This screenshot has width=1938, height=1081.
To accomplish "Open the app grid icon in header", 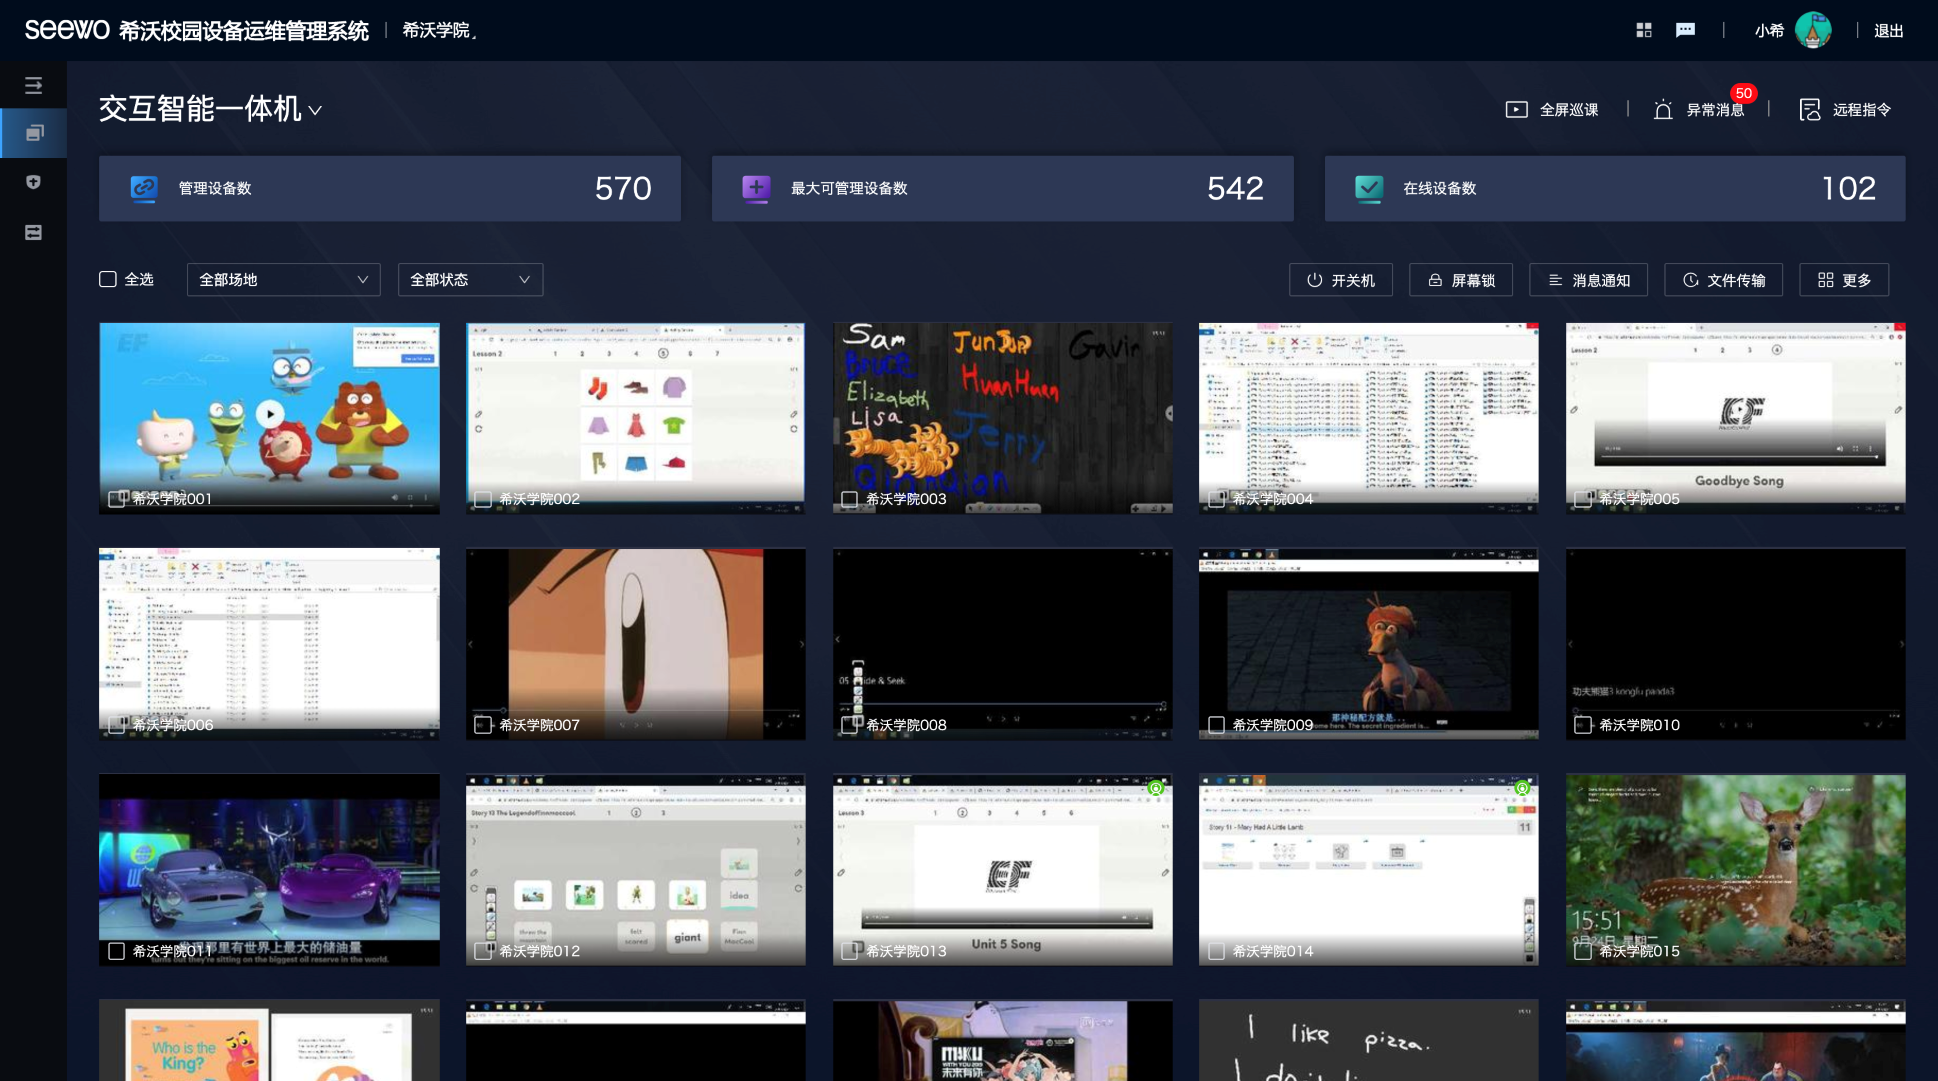I will [x=1644, y=30].
